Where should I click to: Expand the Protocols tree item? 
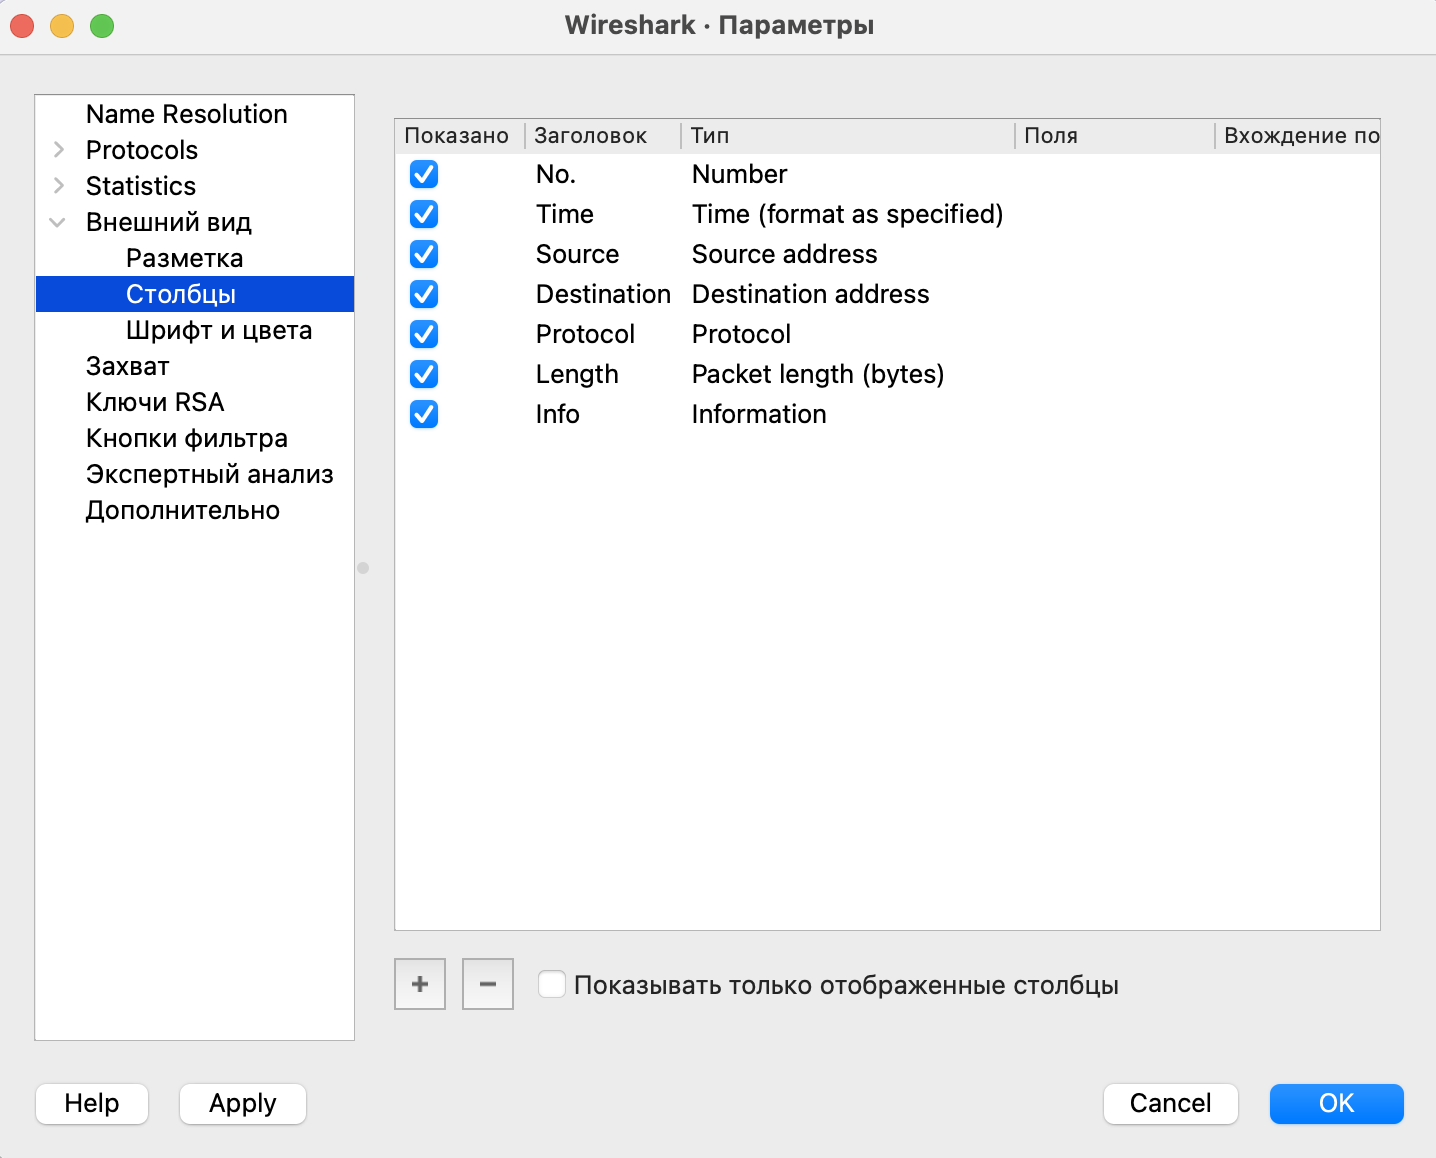click(59, 150)
